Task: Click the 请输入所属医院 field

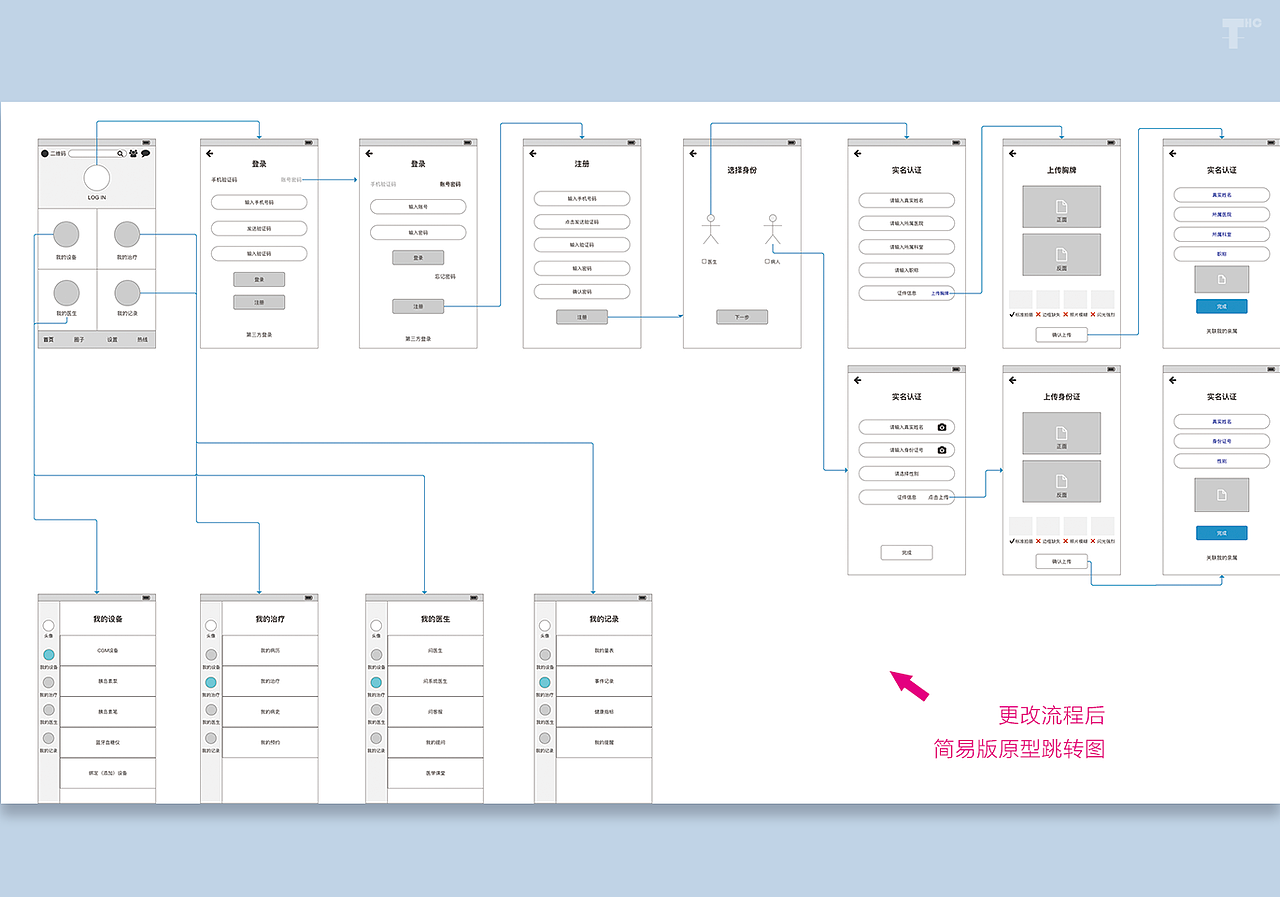Action: pyautogui.click(x=906, y=223)
